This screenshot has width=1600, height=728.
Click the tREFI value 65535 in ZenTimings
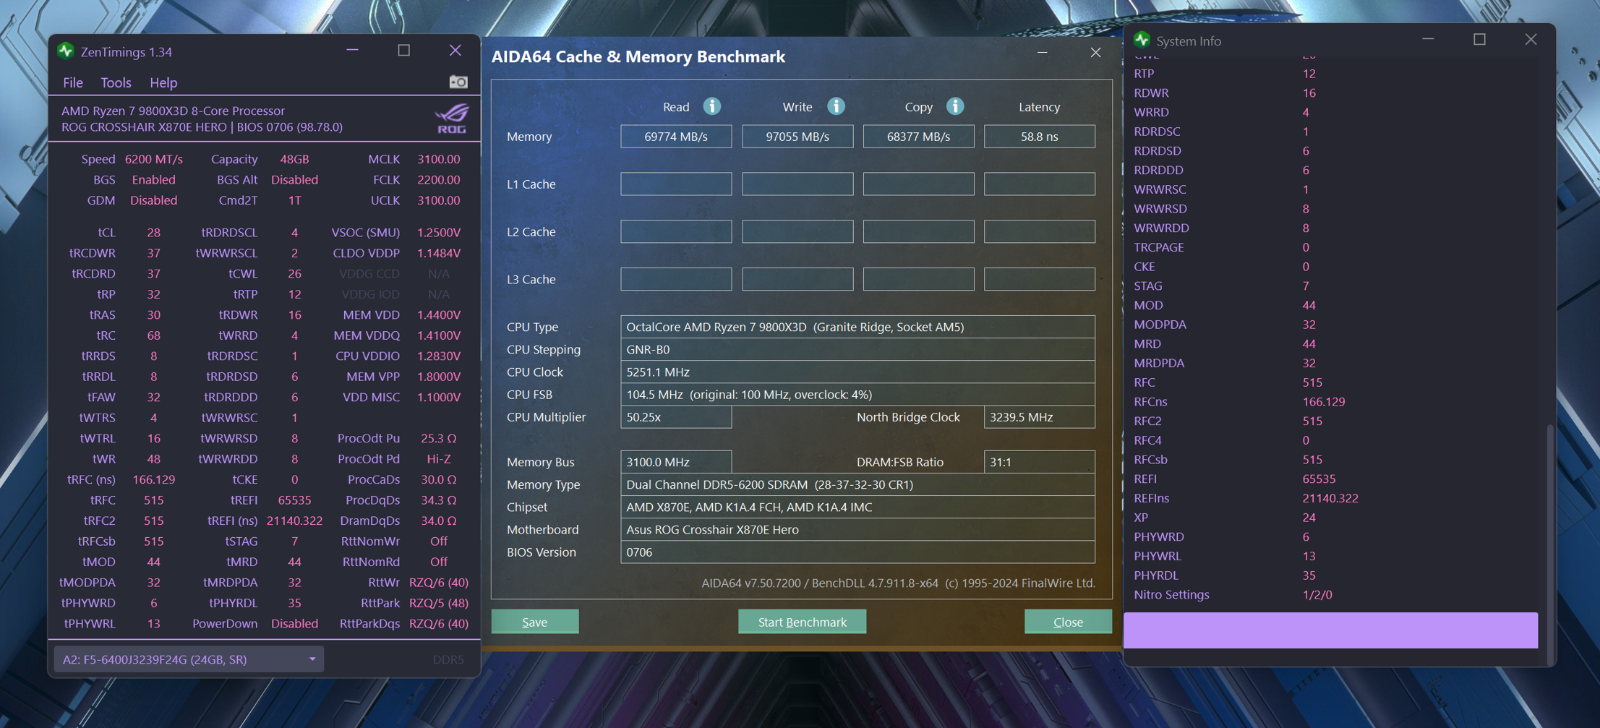294,500
